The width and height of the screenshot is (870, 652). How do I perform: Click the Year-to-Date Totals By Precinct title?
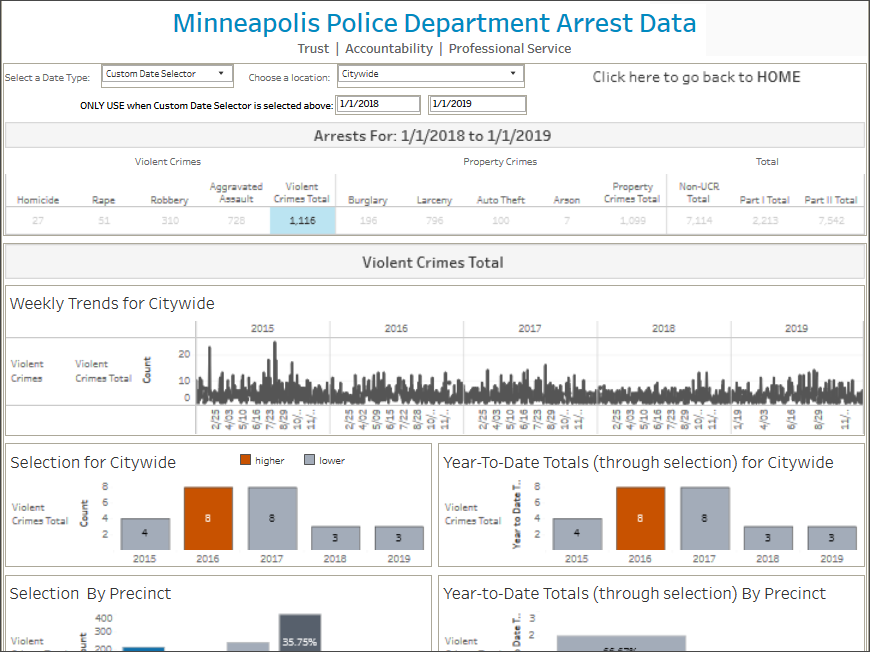(x=635, y=594)
